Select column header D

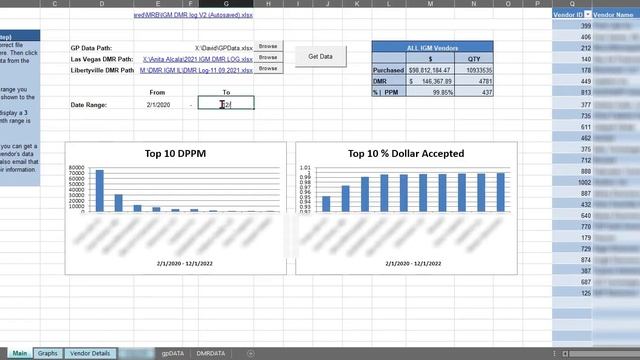[x=102, y=4]
